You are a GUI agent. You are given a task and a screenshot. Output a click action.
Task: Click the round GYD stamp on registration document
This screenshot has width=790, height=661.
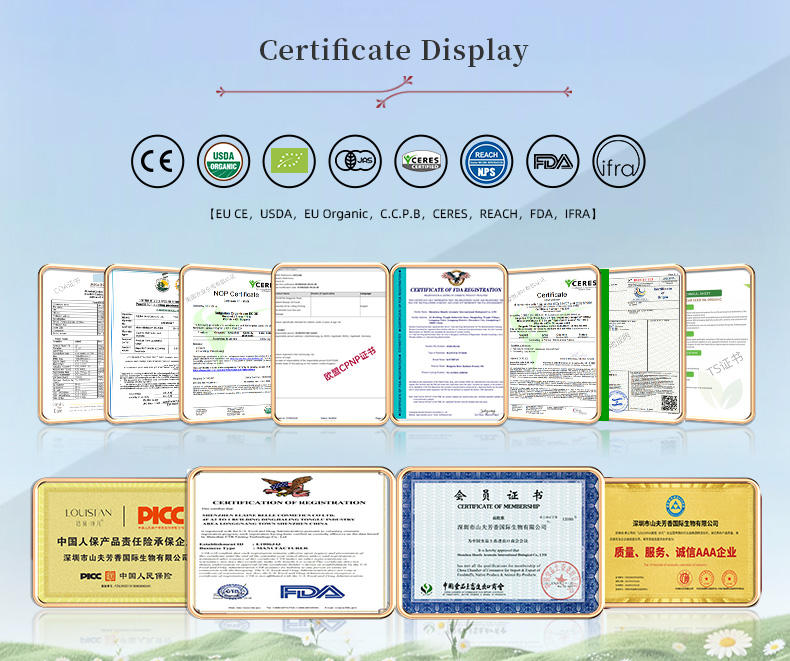pos(232,592)
